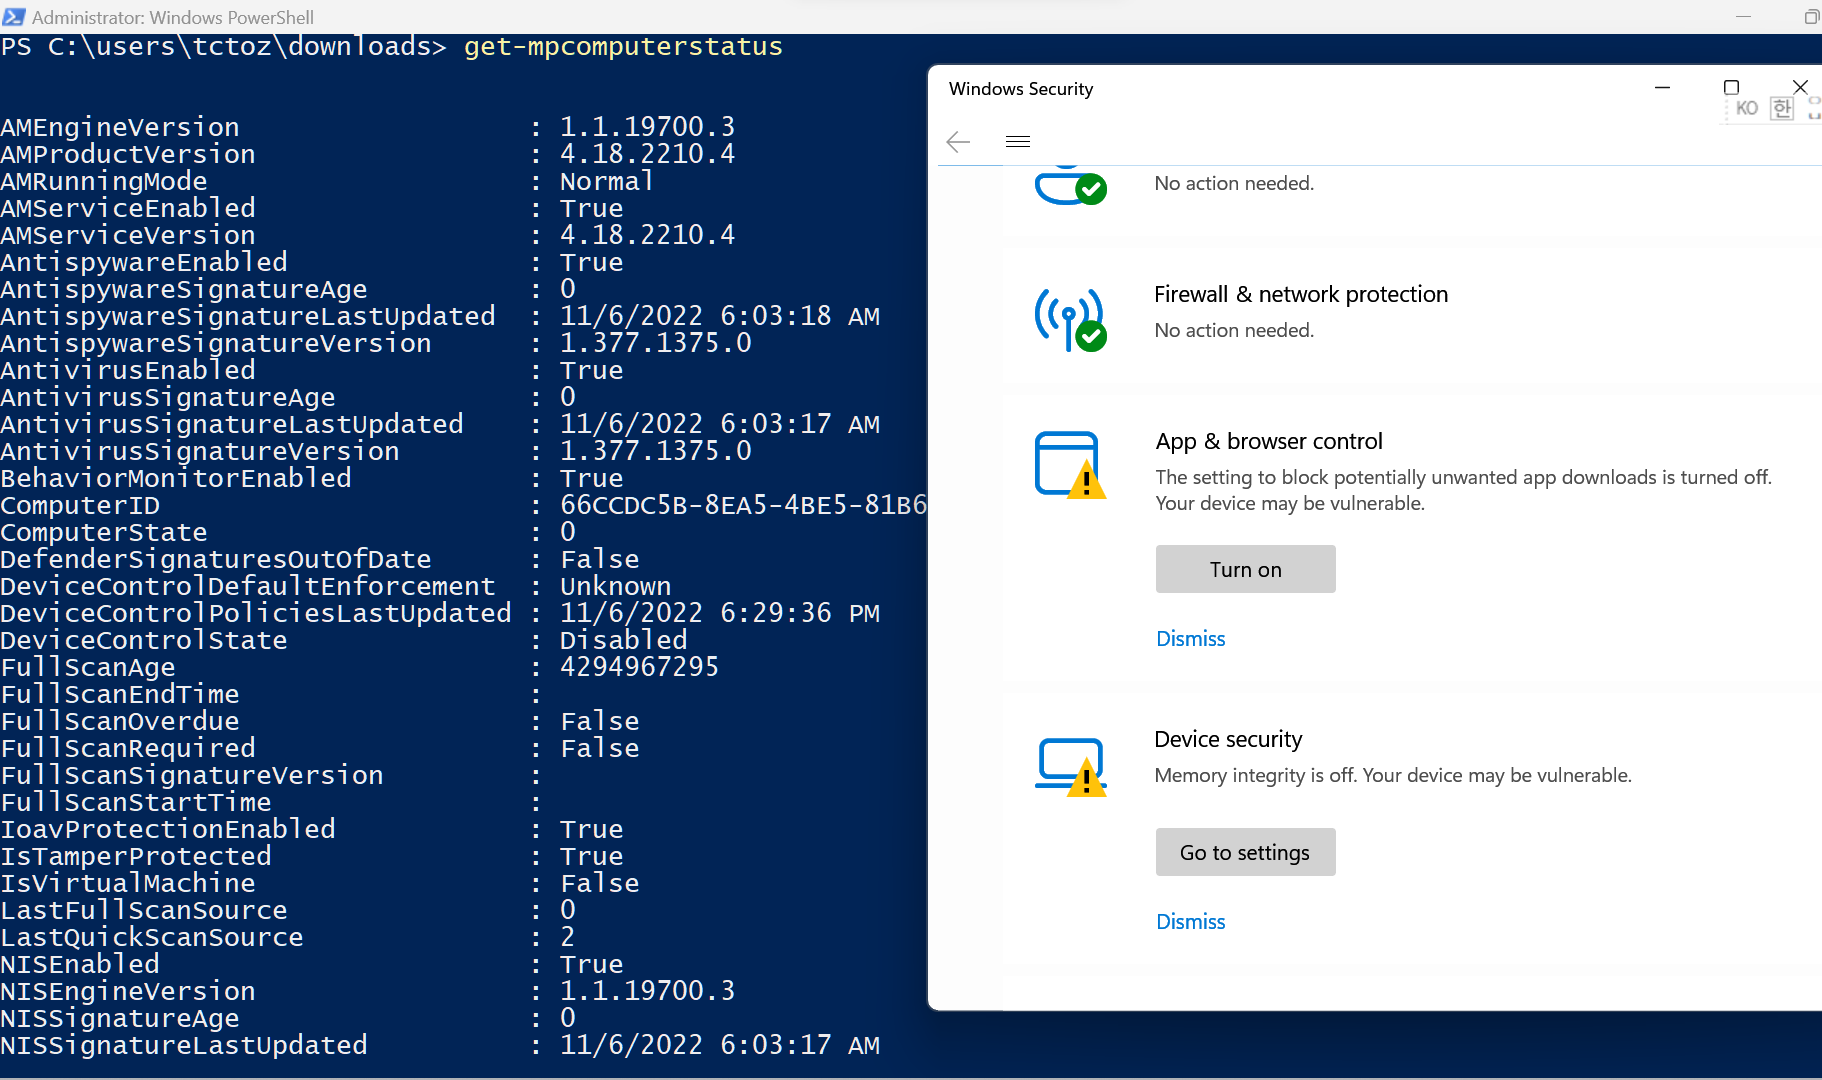This screenshot has height=1080, width=1822.
Task: Turn on potentially unwanted app blocking
Action: point(1245,569)
